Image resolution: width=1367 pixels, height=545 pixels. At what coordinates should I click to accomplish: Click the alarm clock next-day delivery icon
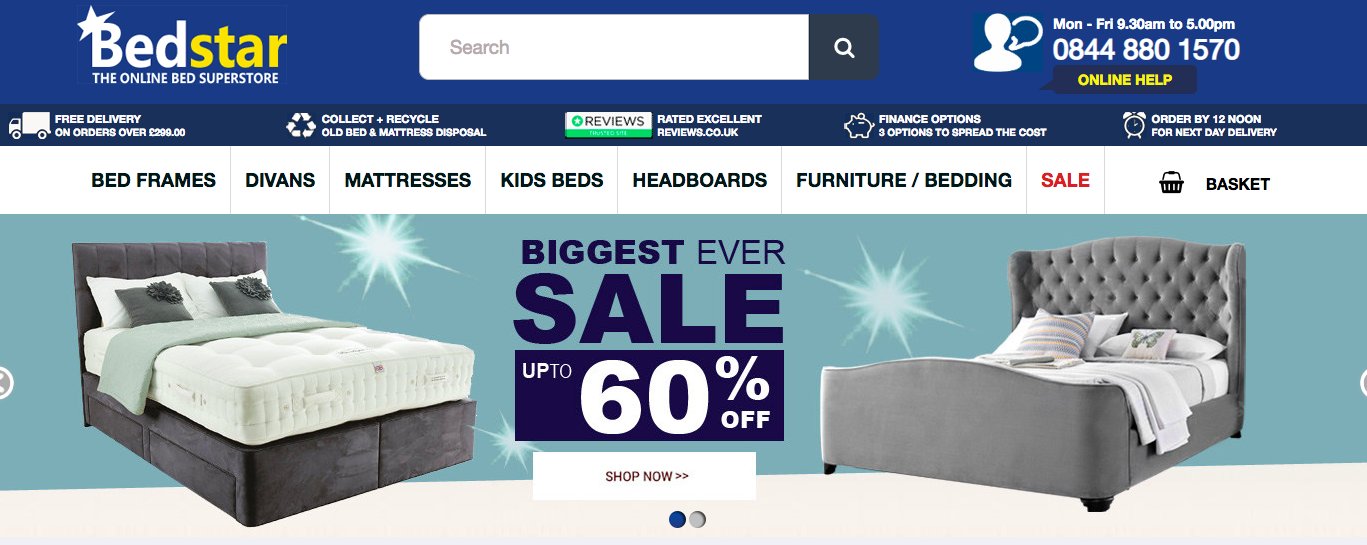point(1134,125)
